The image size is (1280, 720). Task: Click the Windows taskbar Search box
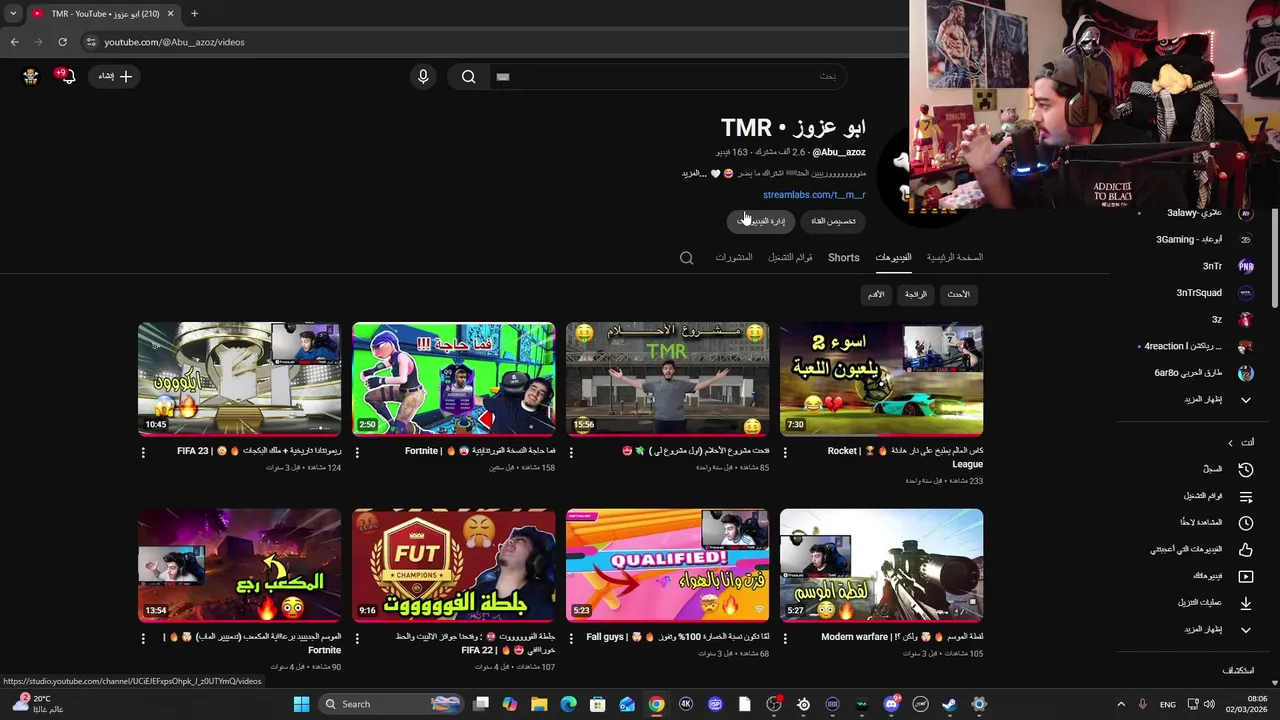tap(393, 704)
